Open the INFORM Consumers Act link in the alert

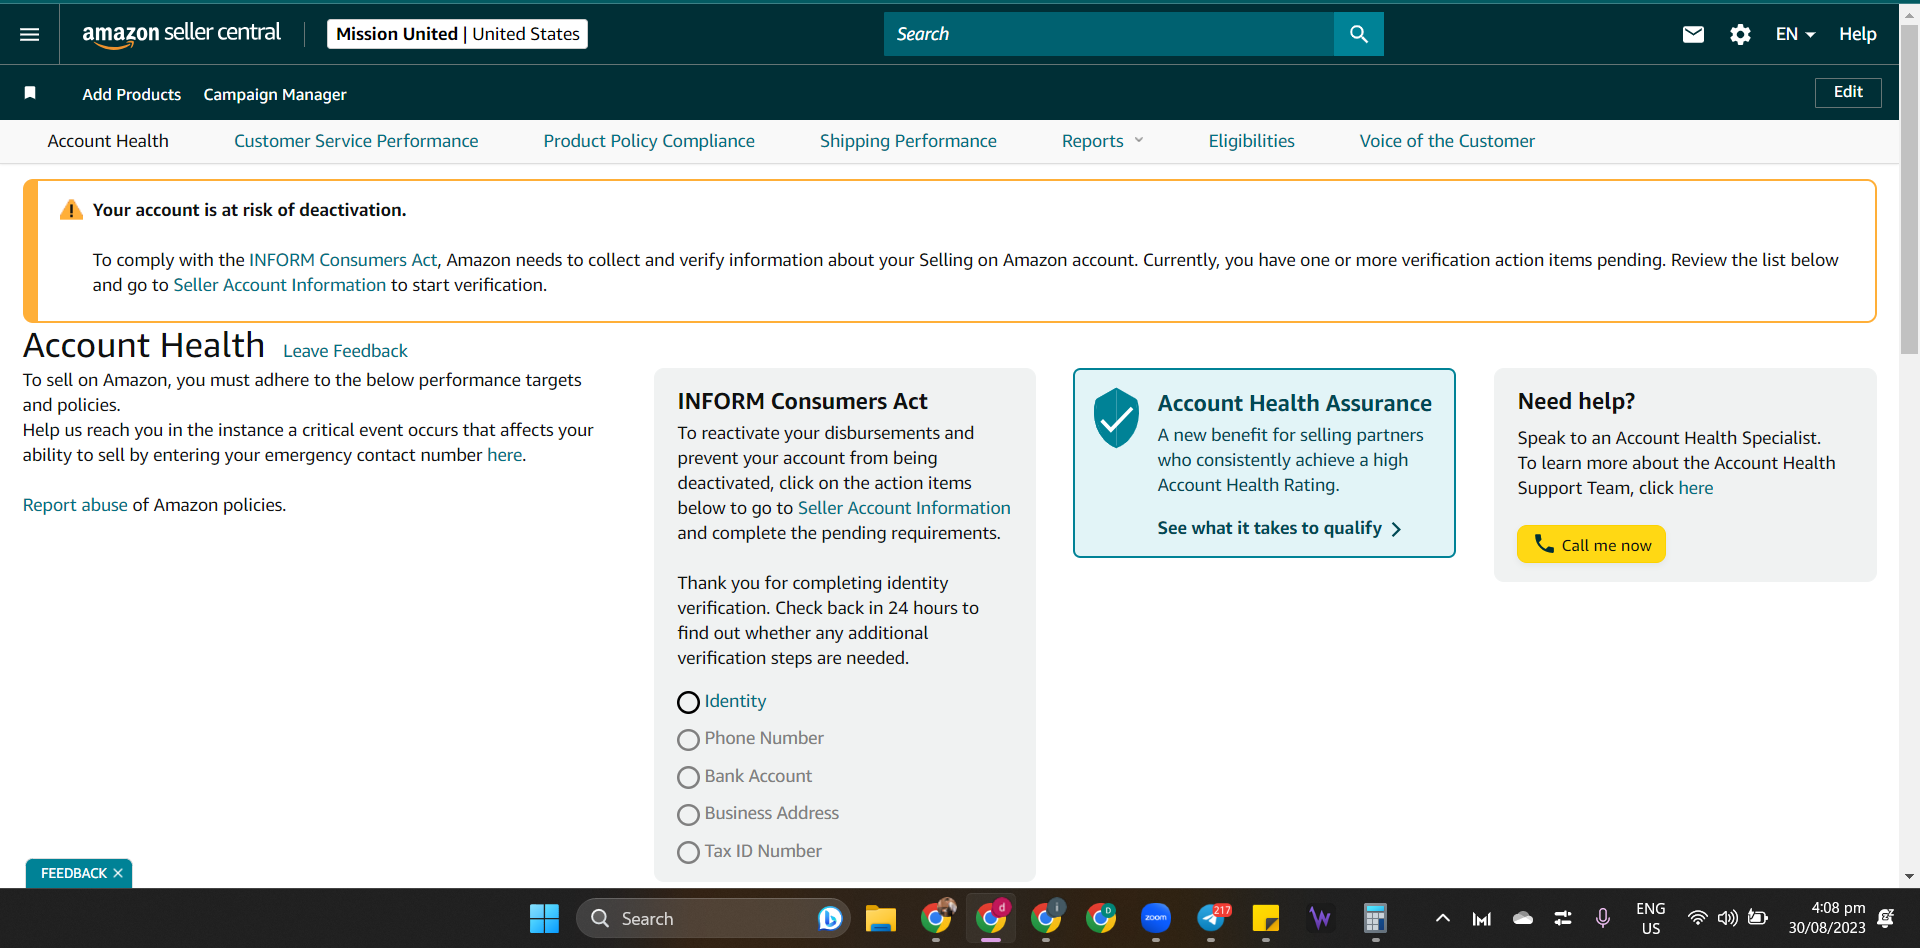343,260
